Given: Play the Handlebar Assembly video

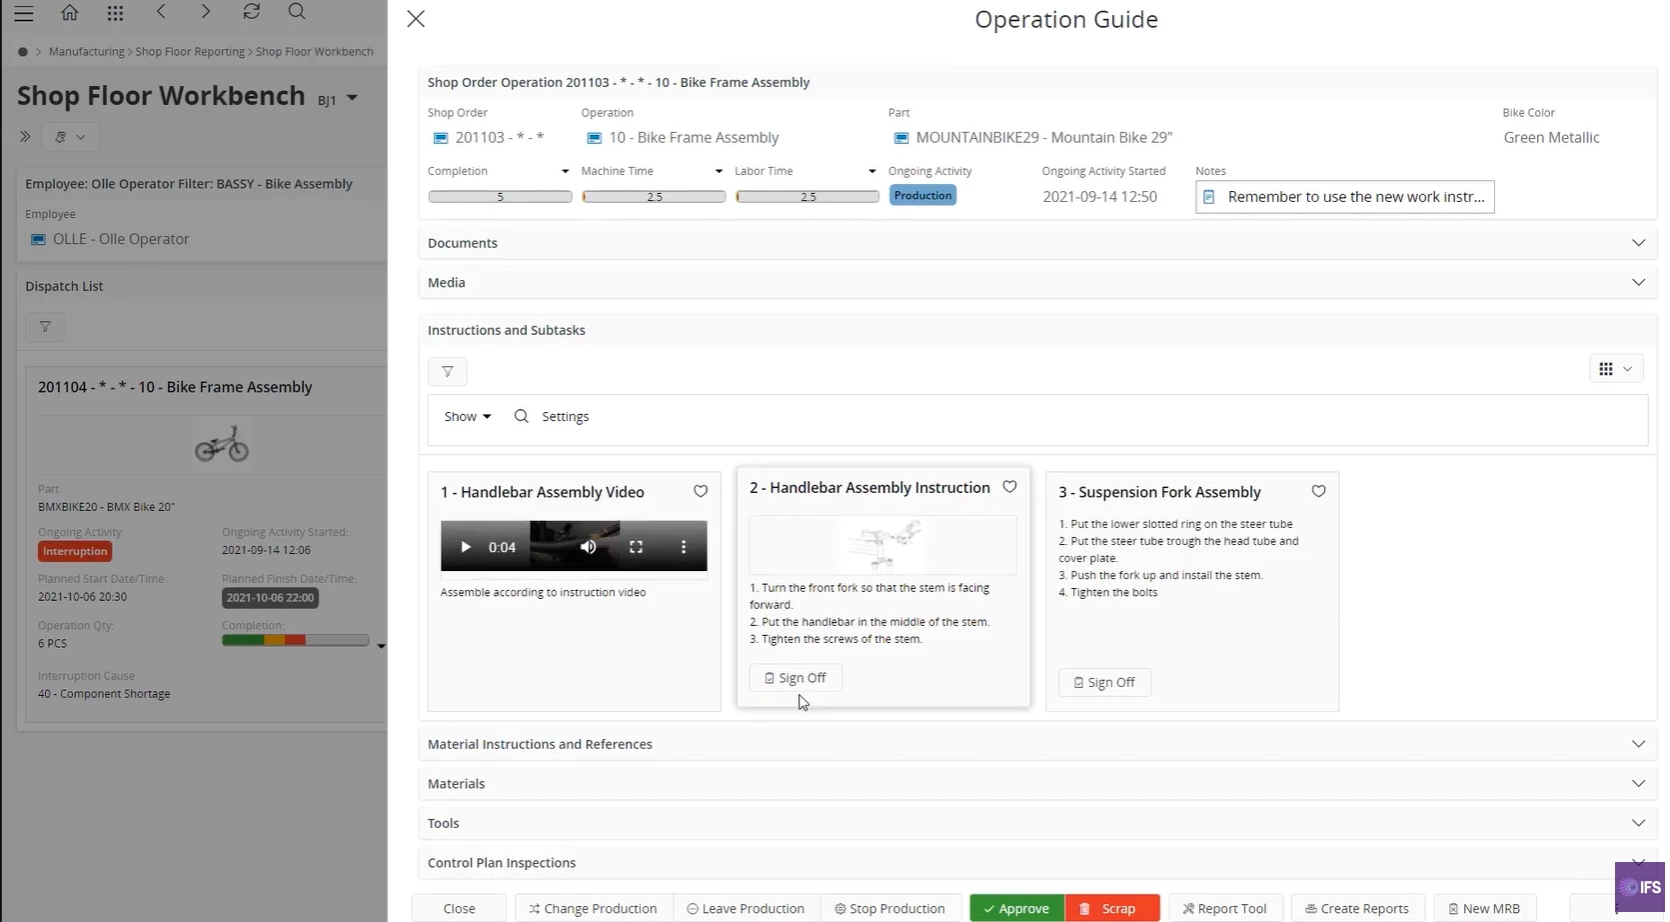Looking at the screenshot, I should [465, 547].
